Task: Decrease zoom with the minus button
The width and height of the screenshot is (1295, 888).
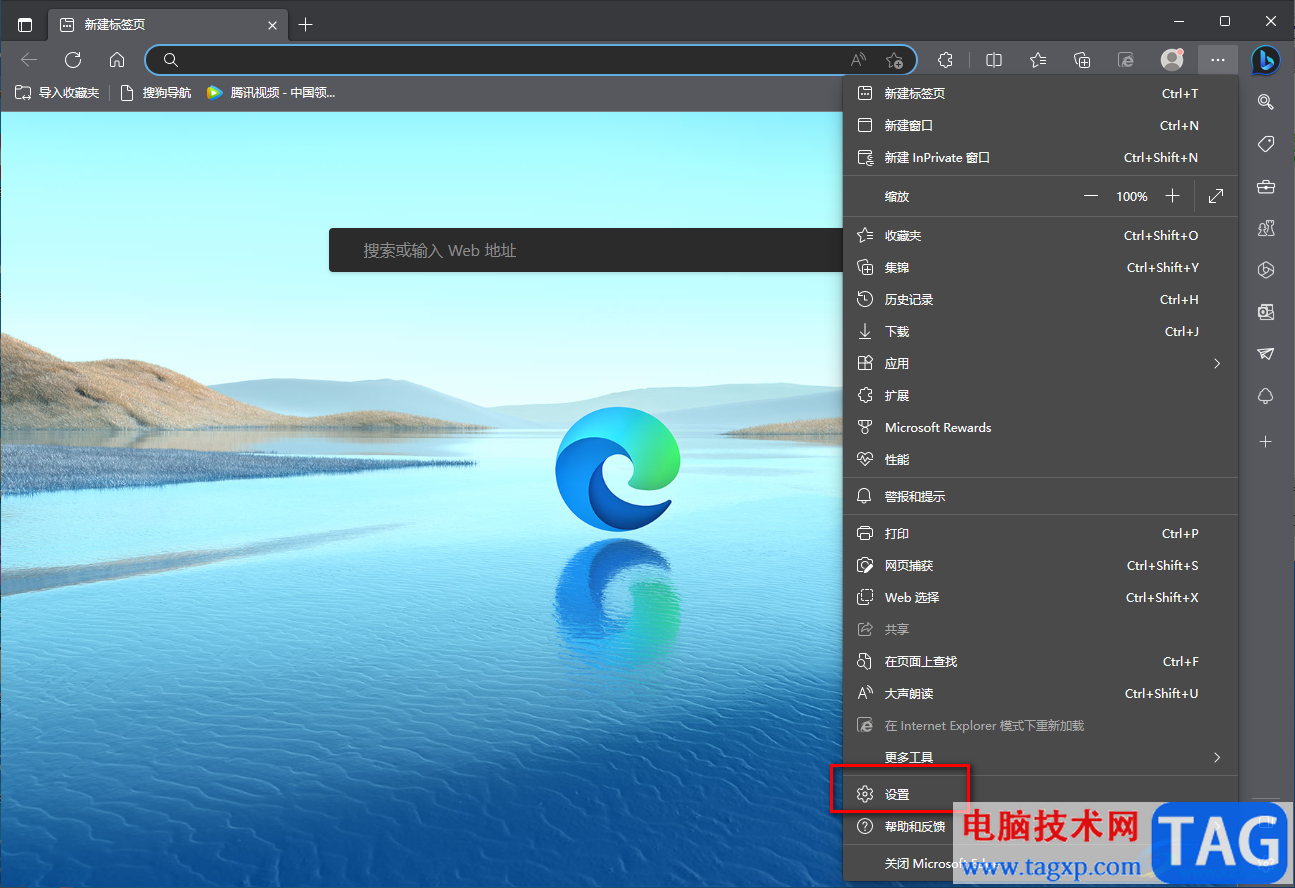Action: (1091, 197)
